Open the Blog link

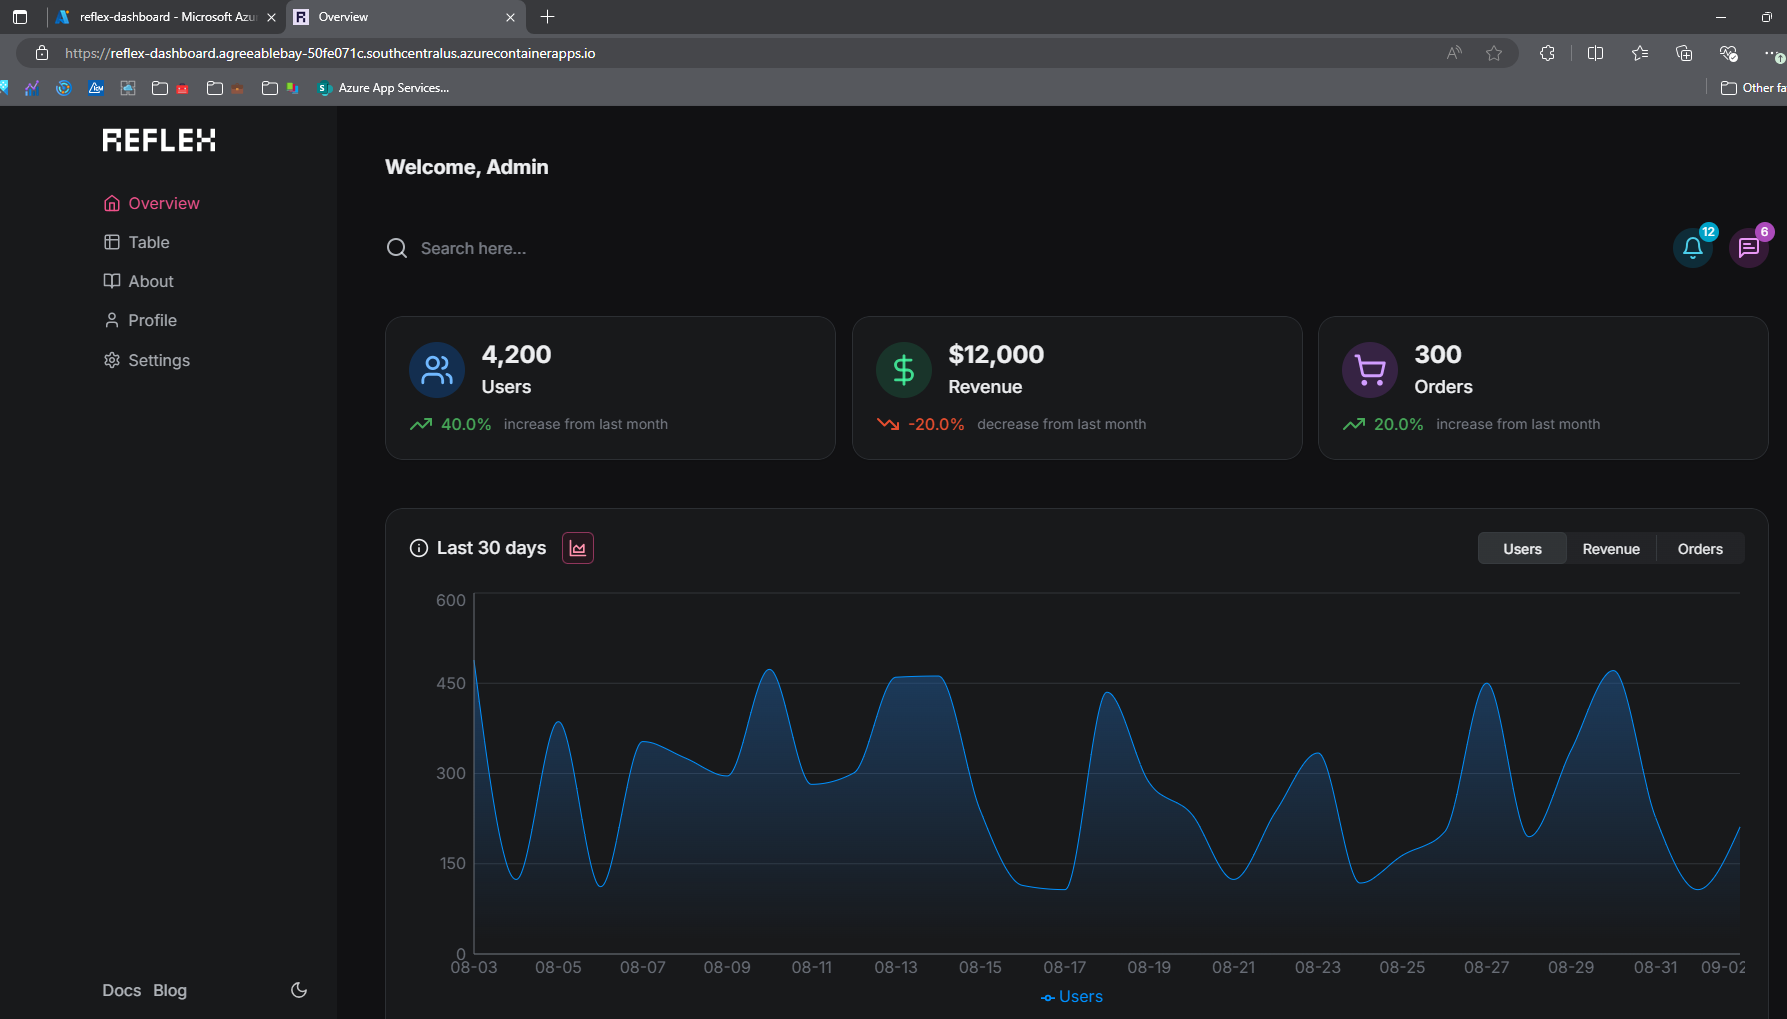tap(170, 990)
